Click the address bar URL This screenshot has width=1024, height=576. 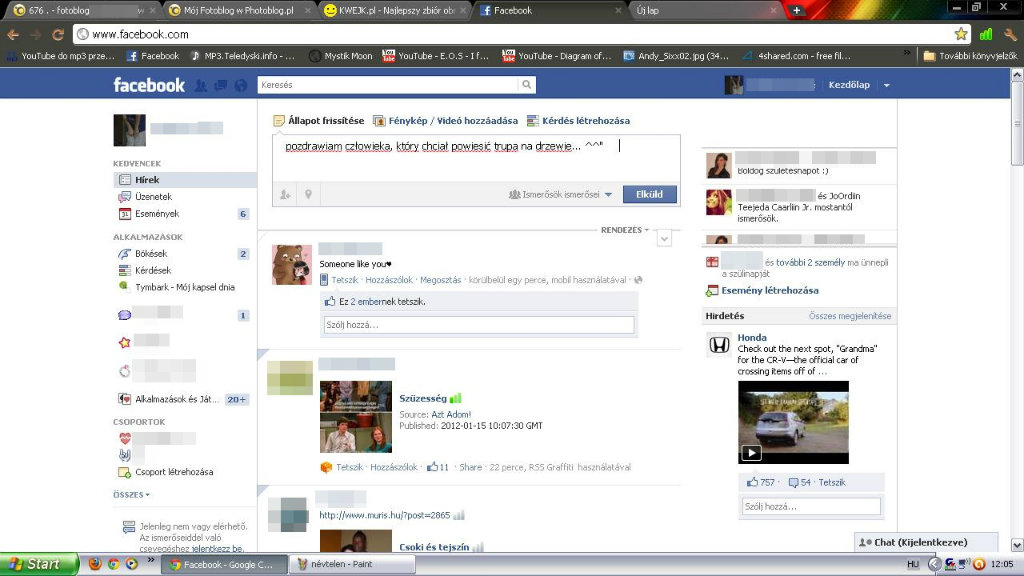point(140,35)
